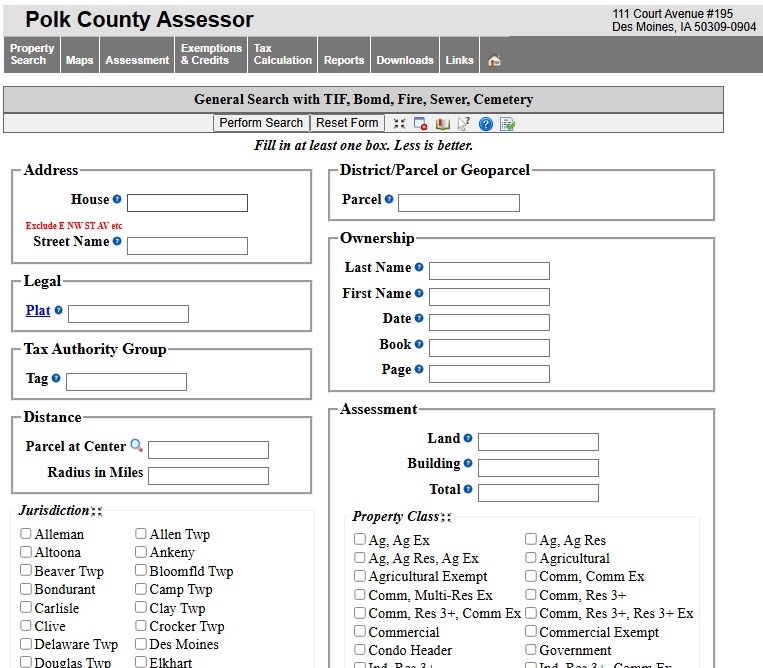Check the Ankeny jurisdiction checkbox
The width and height of the screenshot is (763, 668).
point(141,552)
